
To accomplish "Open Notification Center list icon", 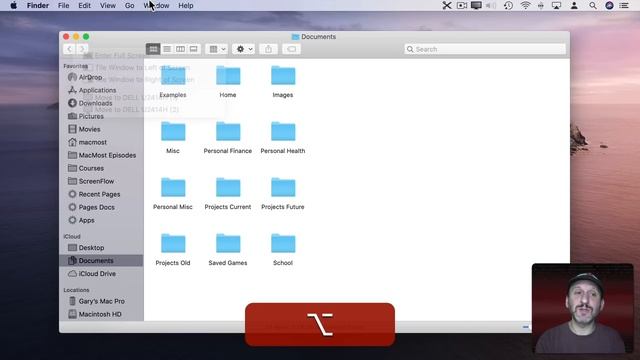I will (624, 6).
